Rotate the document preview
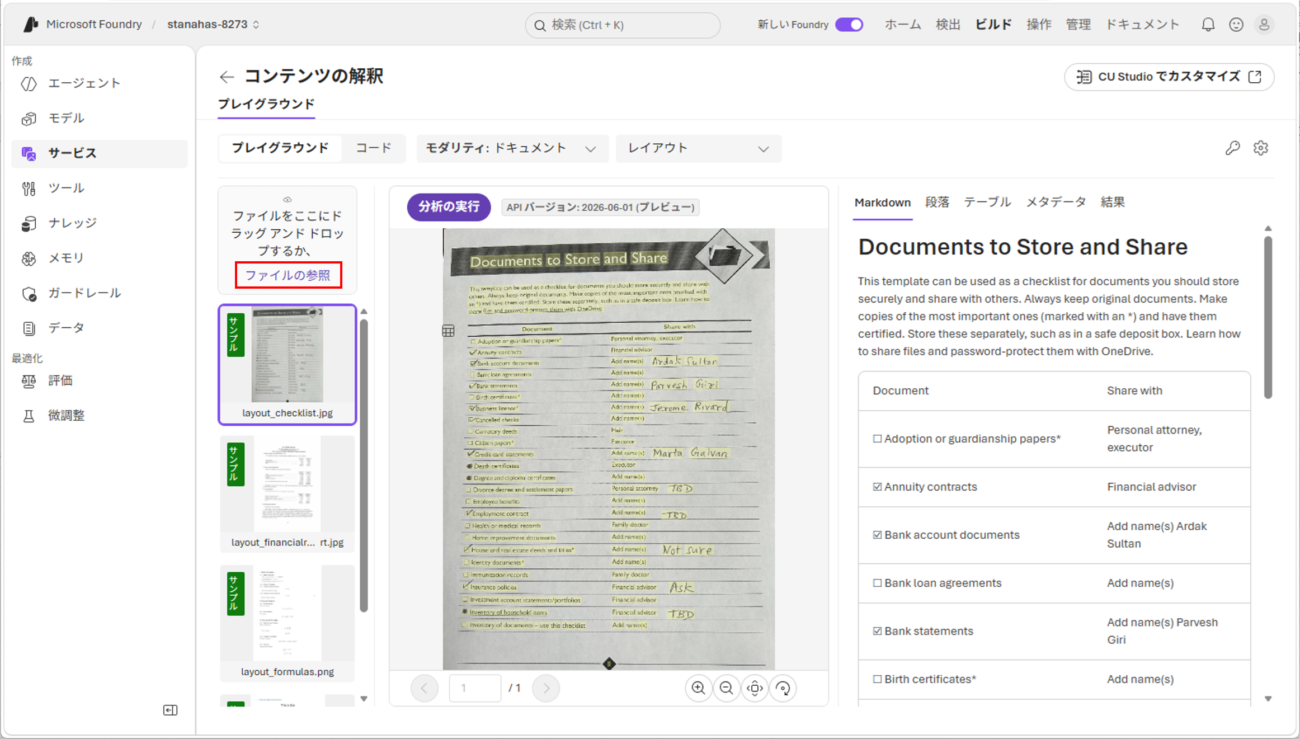1300x739 pixels. pos(783,688)
